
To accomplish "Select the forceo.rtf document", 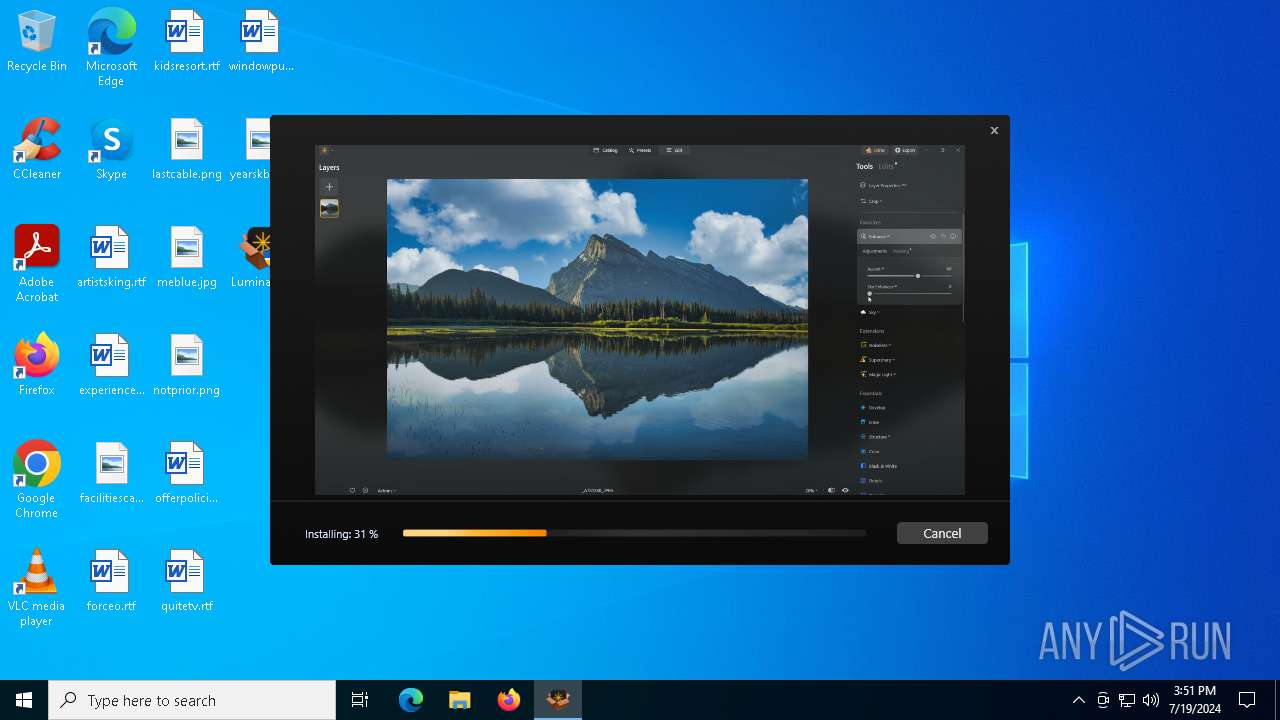I will point(111,581).
